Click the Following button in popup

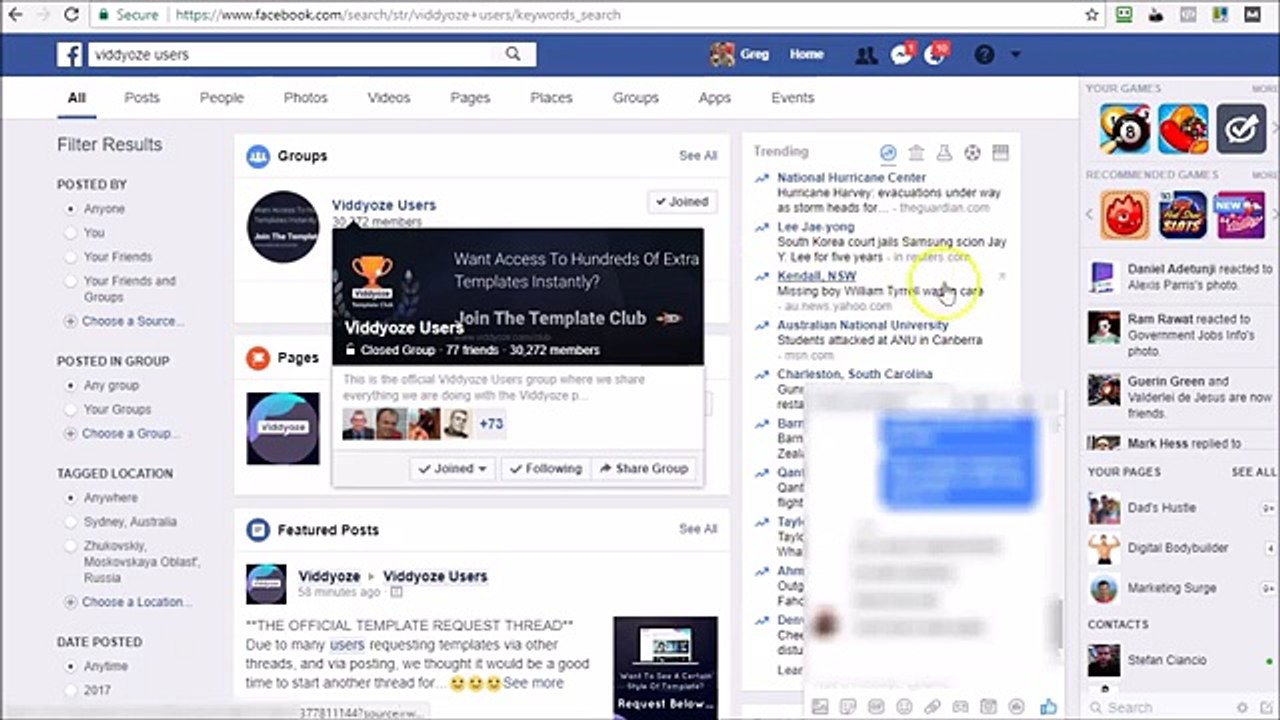(545, 468)
